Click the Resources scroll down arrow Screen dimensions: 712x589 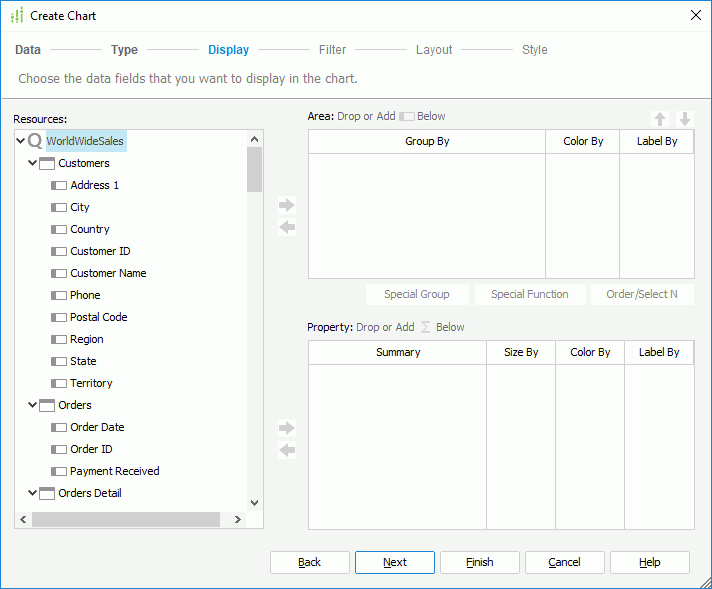coord(254,503)
